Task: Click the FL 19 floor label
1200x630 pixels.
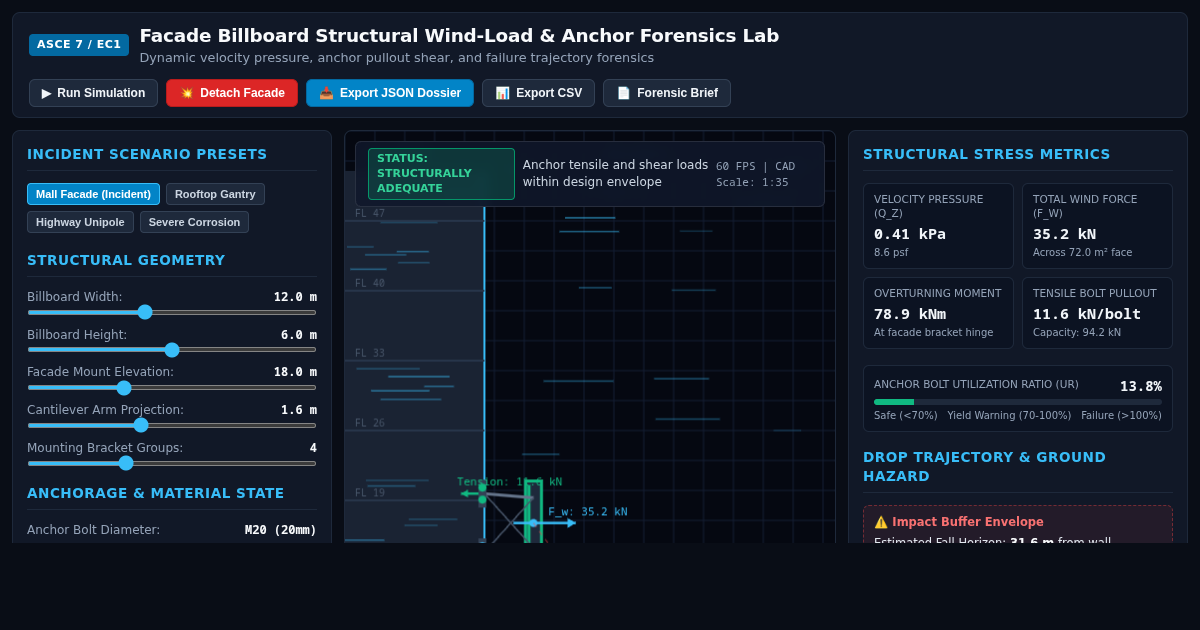Action: coord(370,494)
